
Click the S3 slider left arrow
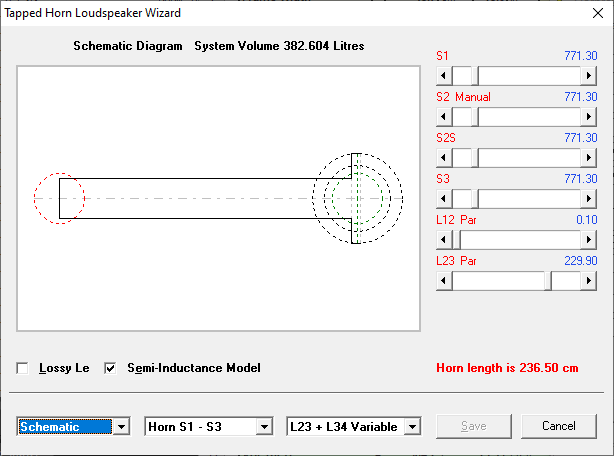(444, 199)
